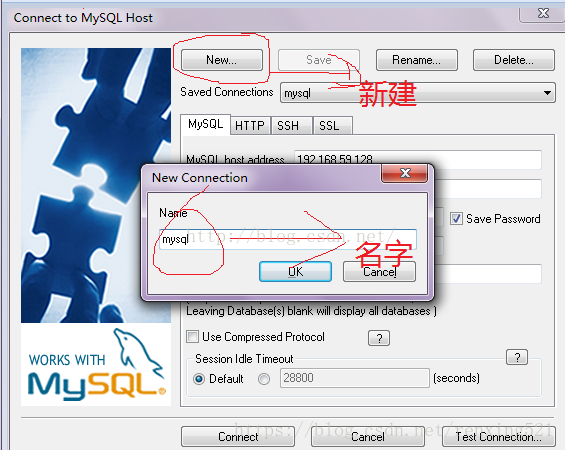This screenshot has height=450, width=565.
Task: Toggle the Save Password checkbox
Action: click(456, 219)
